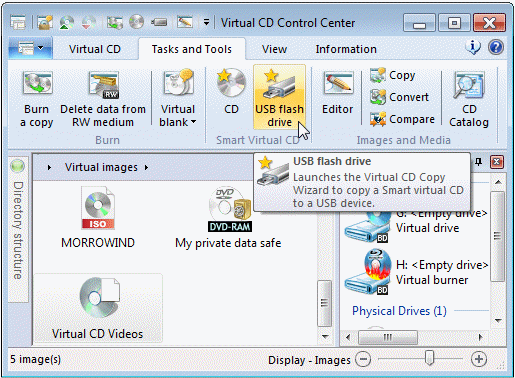515x378 pixels.
Task: Click the drives panel horizontal scroll right arrow
Action: point(480,337)
